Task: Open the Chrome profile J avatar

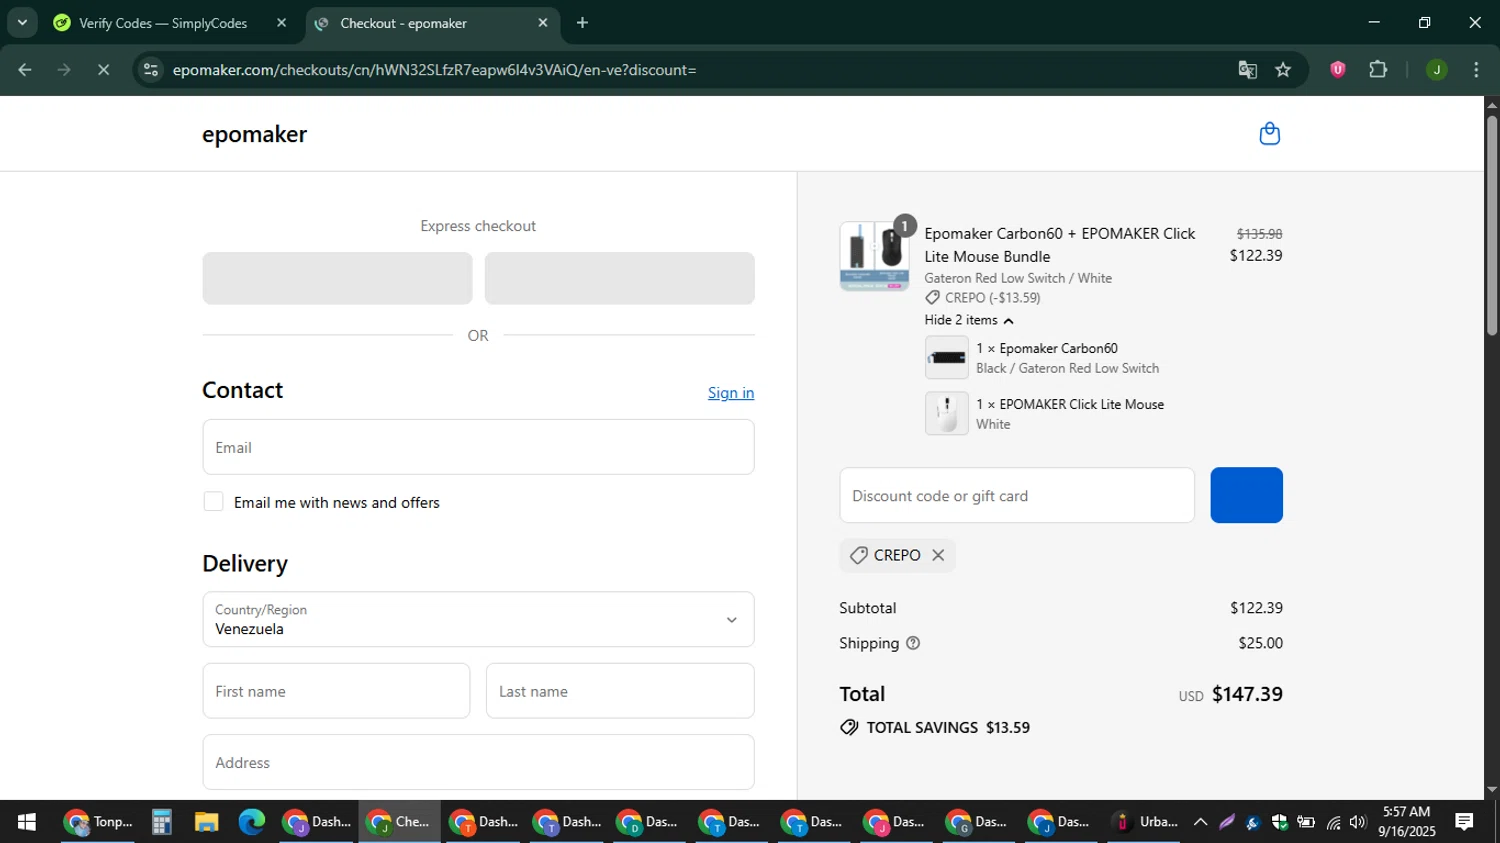Action: pyautogui.click(x=1437, y=70)
